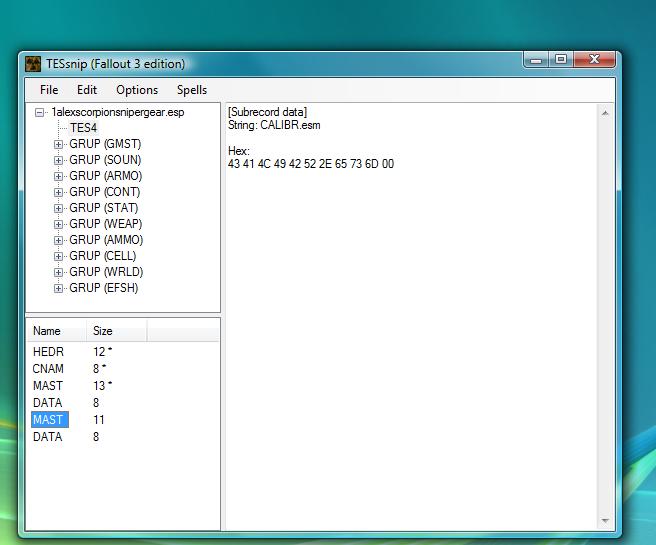The width and height of the screenshot is (656, 545).
Task: Select GRUP (SOUN) tree label
Action: (x=105, y=160)
